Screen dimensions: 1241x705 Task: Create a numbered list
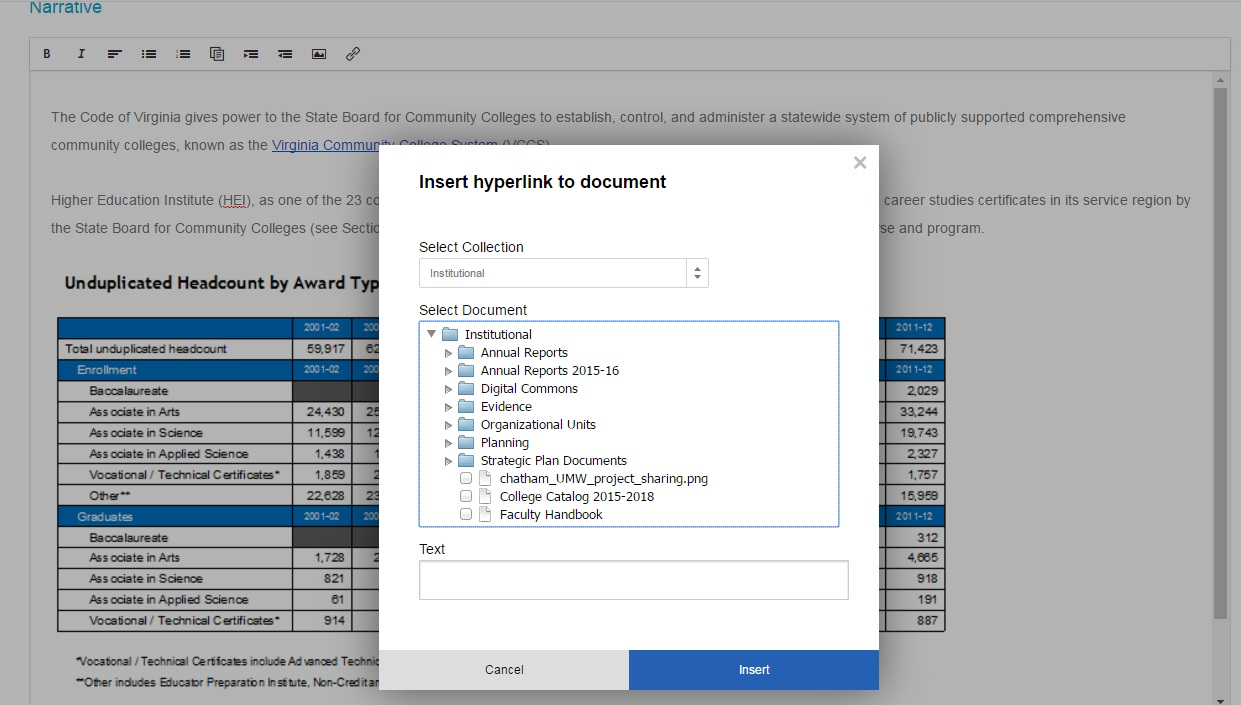coord(182,53)
